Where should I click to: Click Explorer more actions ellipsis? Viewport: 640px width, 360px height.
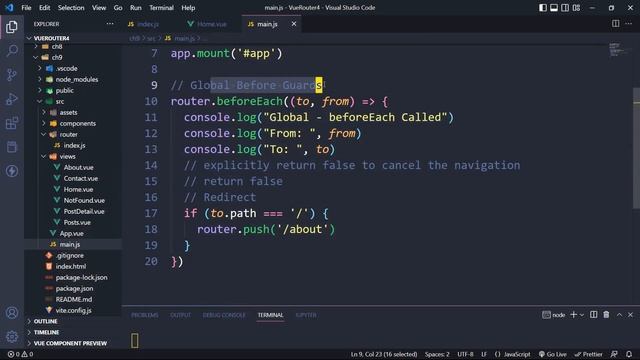[110, 24]
